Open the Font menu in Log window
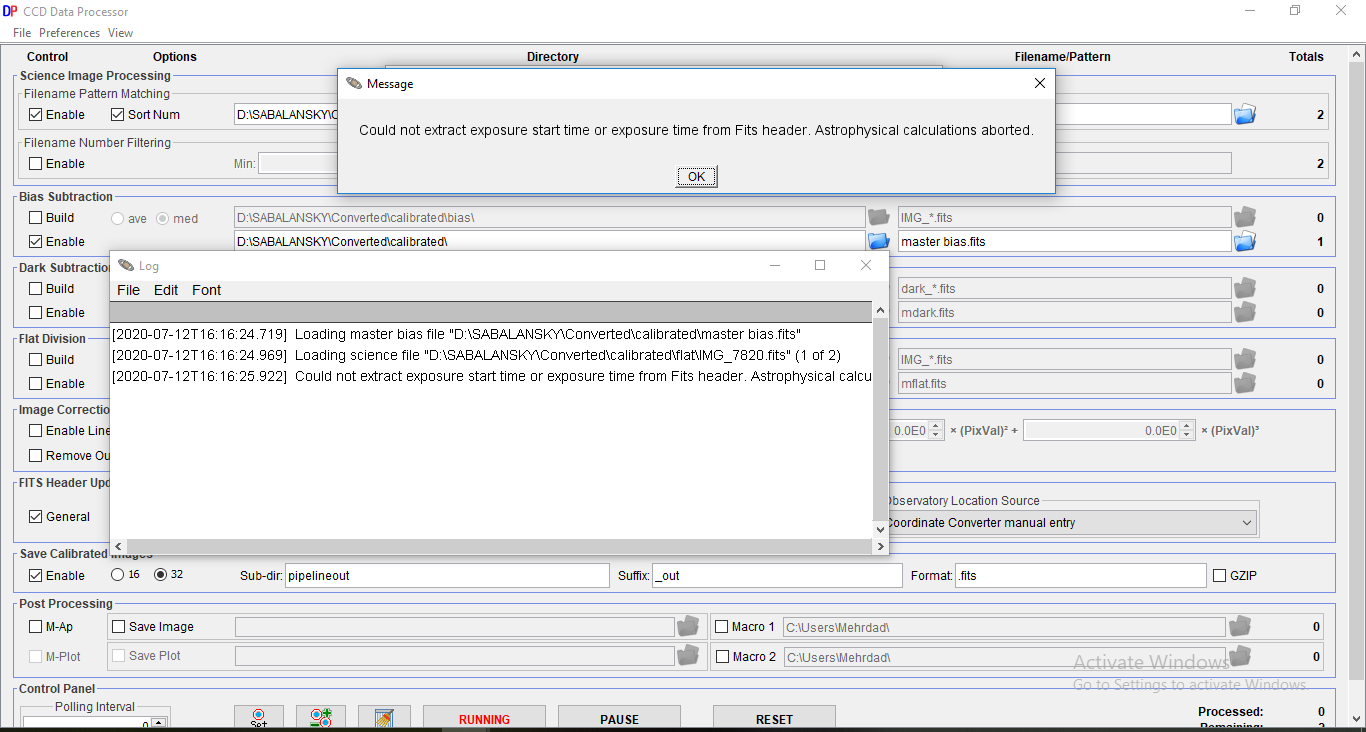This screenshot has height=732, width=1366. coord(206,290)
